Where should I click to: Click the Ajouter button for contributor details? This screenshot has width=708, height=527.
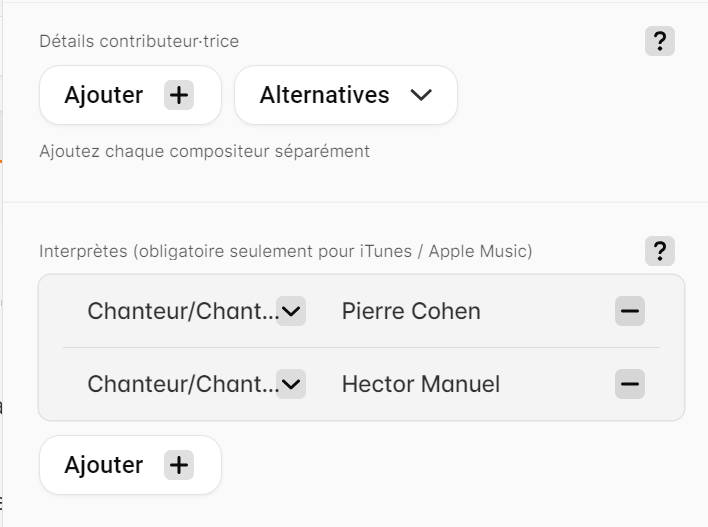[130, 95]
